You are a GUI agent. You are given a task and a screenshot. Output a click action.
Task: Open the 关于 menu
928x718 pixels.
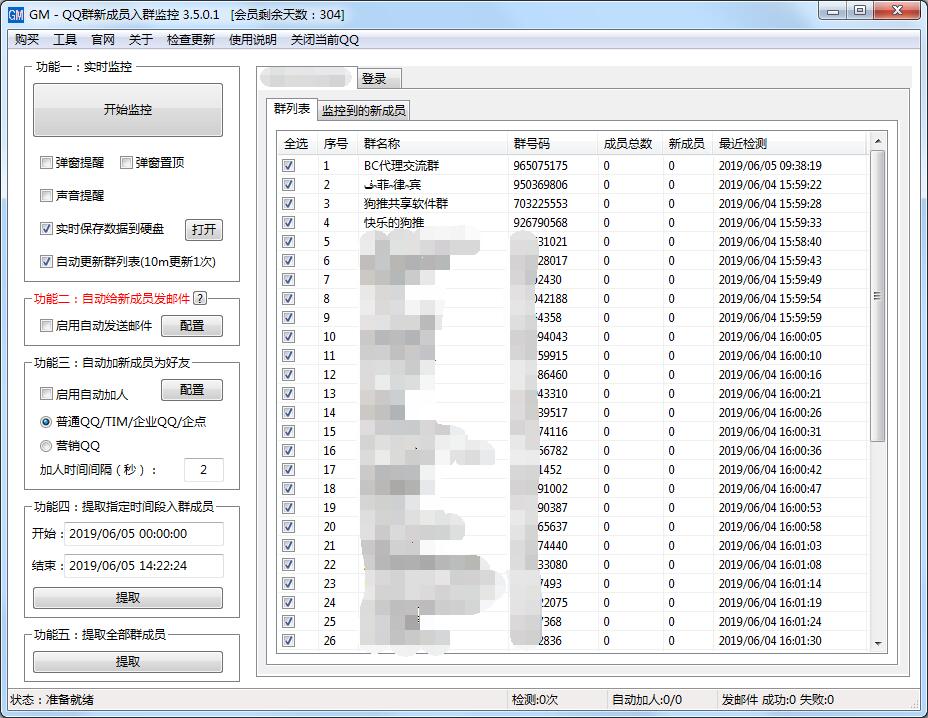pyautogui.click(x=140, y=40)
